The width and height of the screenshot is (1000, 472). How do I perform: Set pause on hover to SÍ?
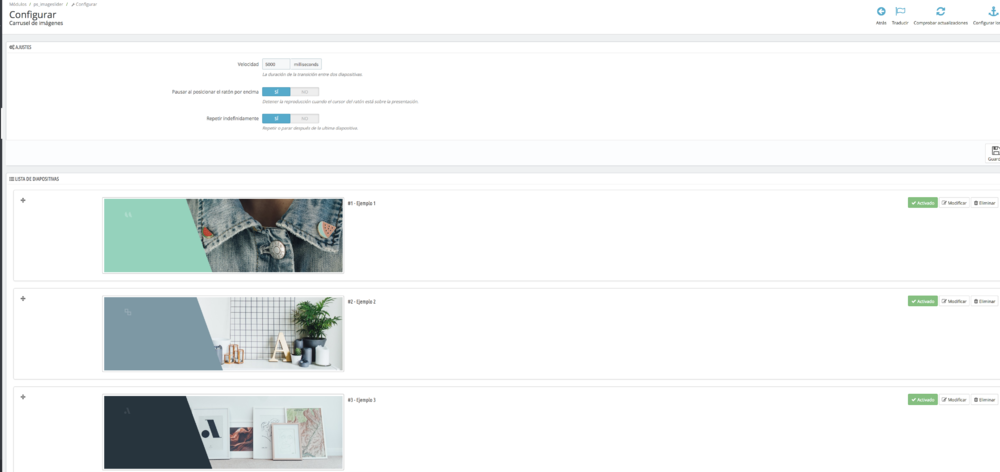[x=276, y=92]
